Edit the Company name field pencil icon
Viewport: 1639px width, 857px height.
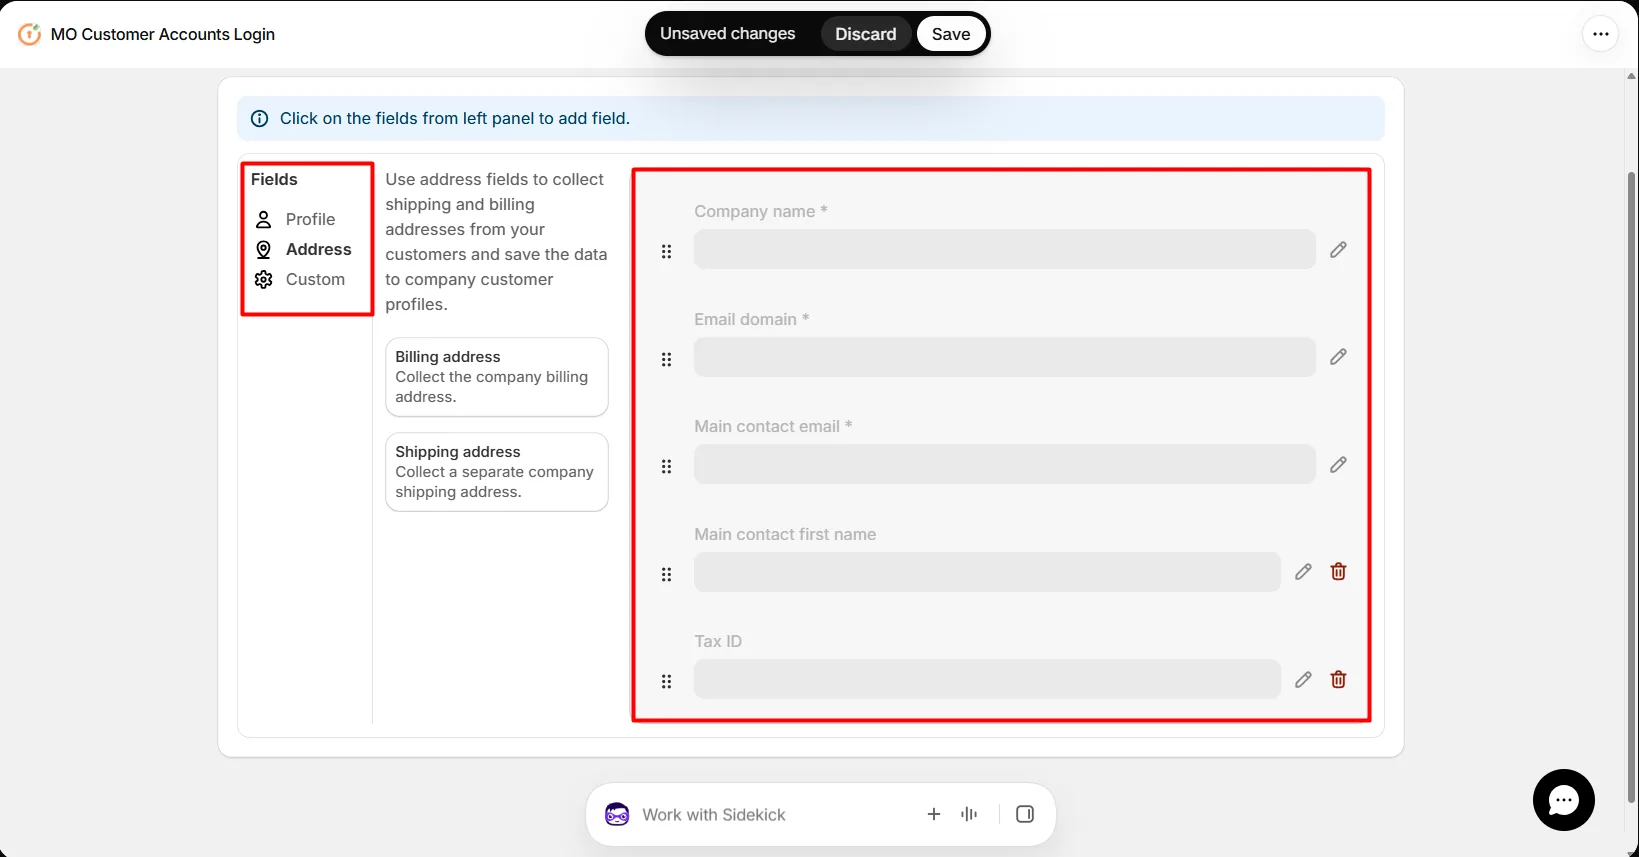(1338, 249)
